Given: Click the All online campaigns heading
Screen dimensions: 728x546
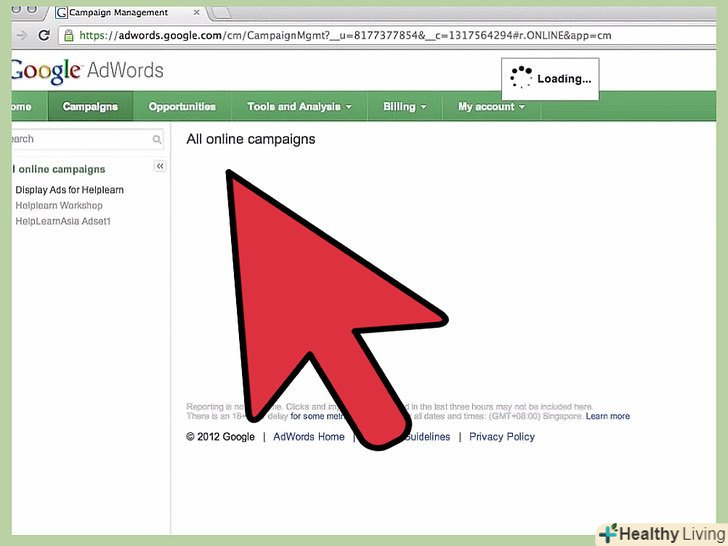Looking at the screenshot, I should click(x=251, y=139).
